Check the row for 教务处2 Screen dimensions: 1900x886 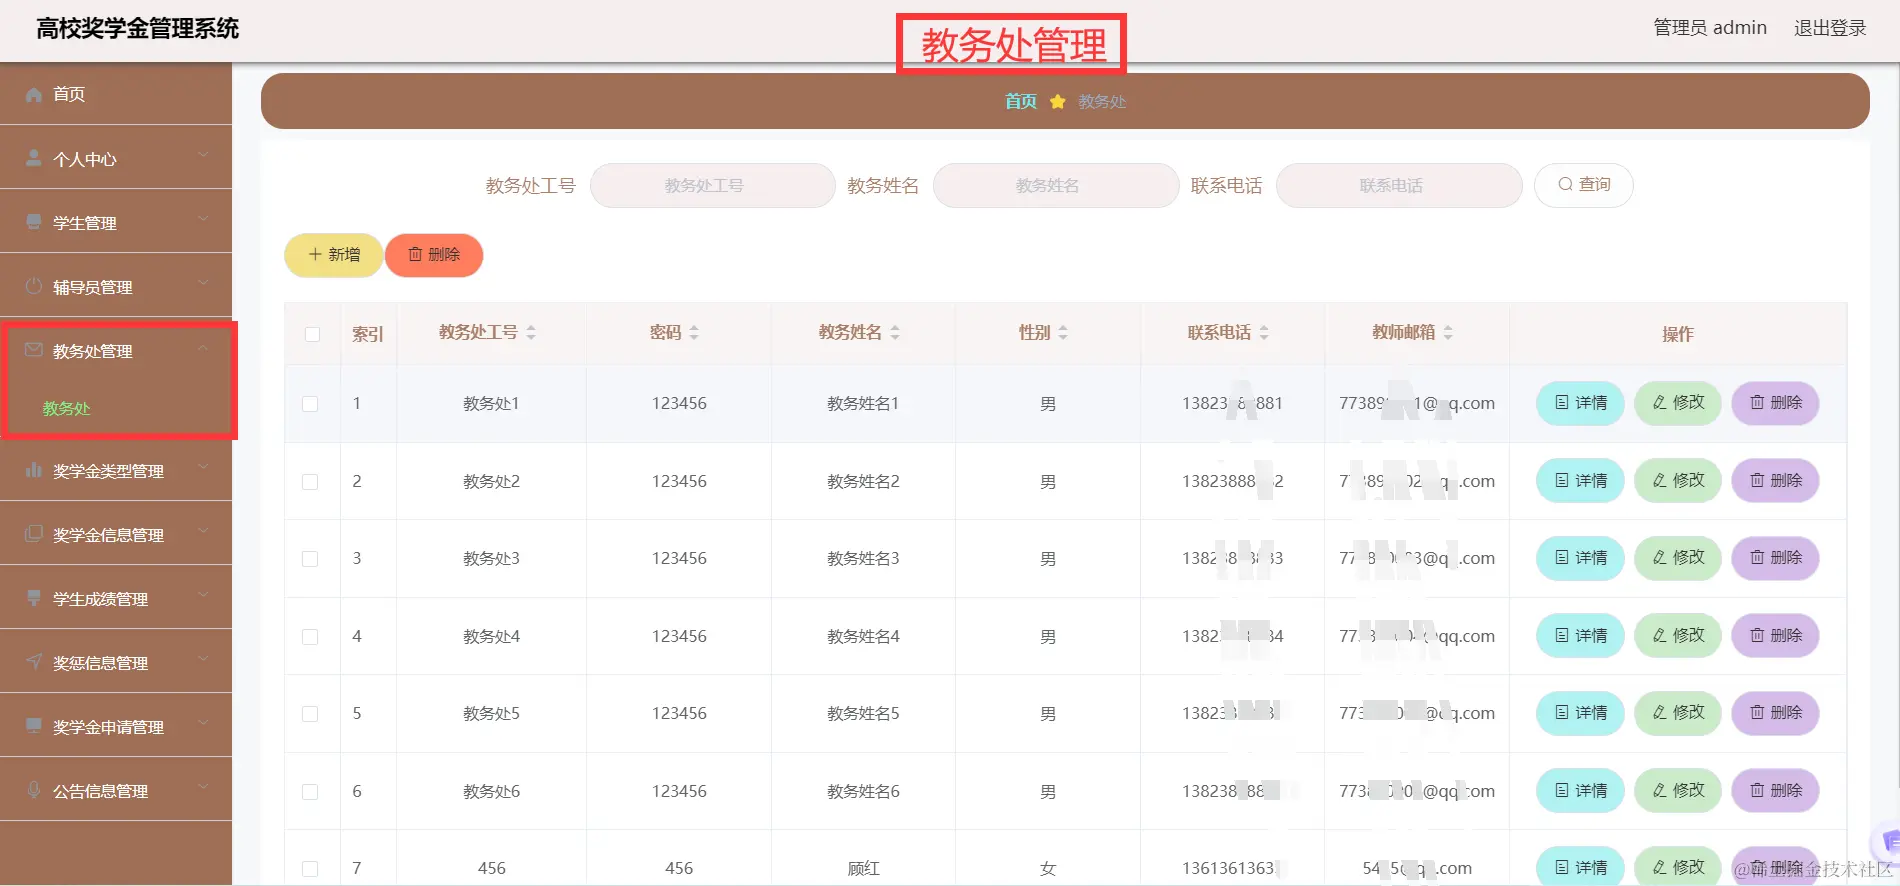[x=310, y=482]
